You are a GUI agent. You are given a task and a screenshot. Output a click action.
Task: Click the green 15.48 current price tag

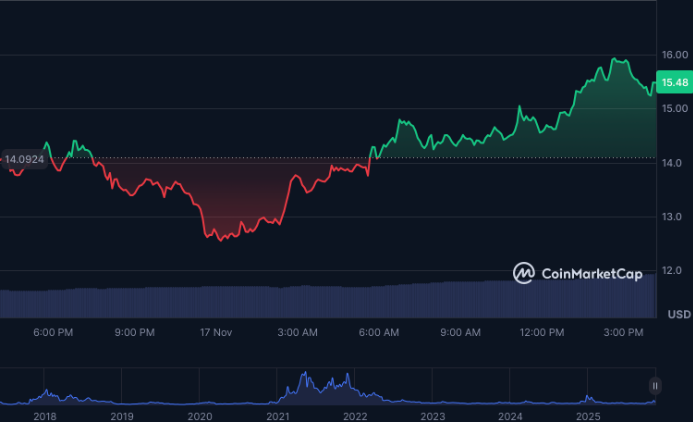pos(674,82)
